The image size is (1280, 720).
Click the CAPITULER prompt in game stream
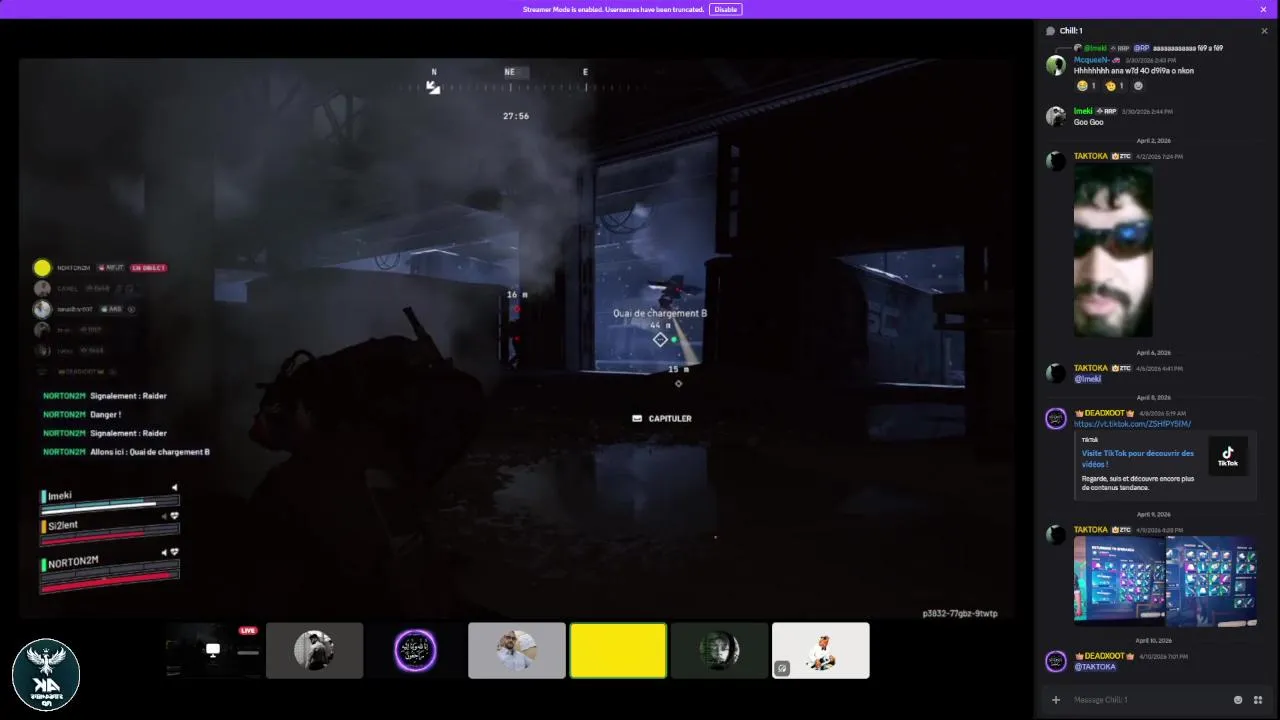click(x=662, y=418)
